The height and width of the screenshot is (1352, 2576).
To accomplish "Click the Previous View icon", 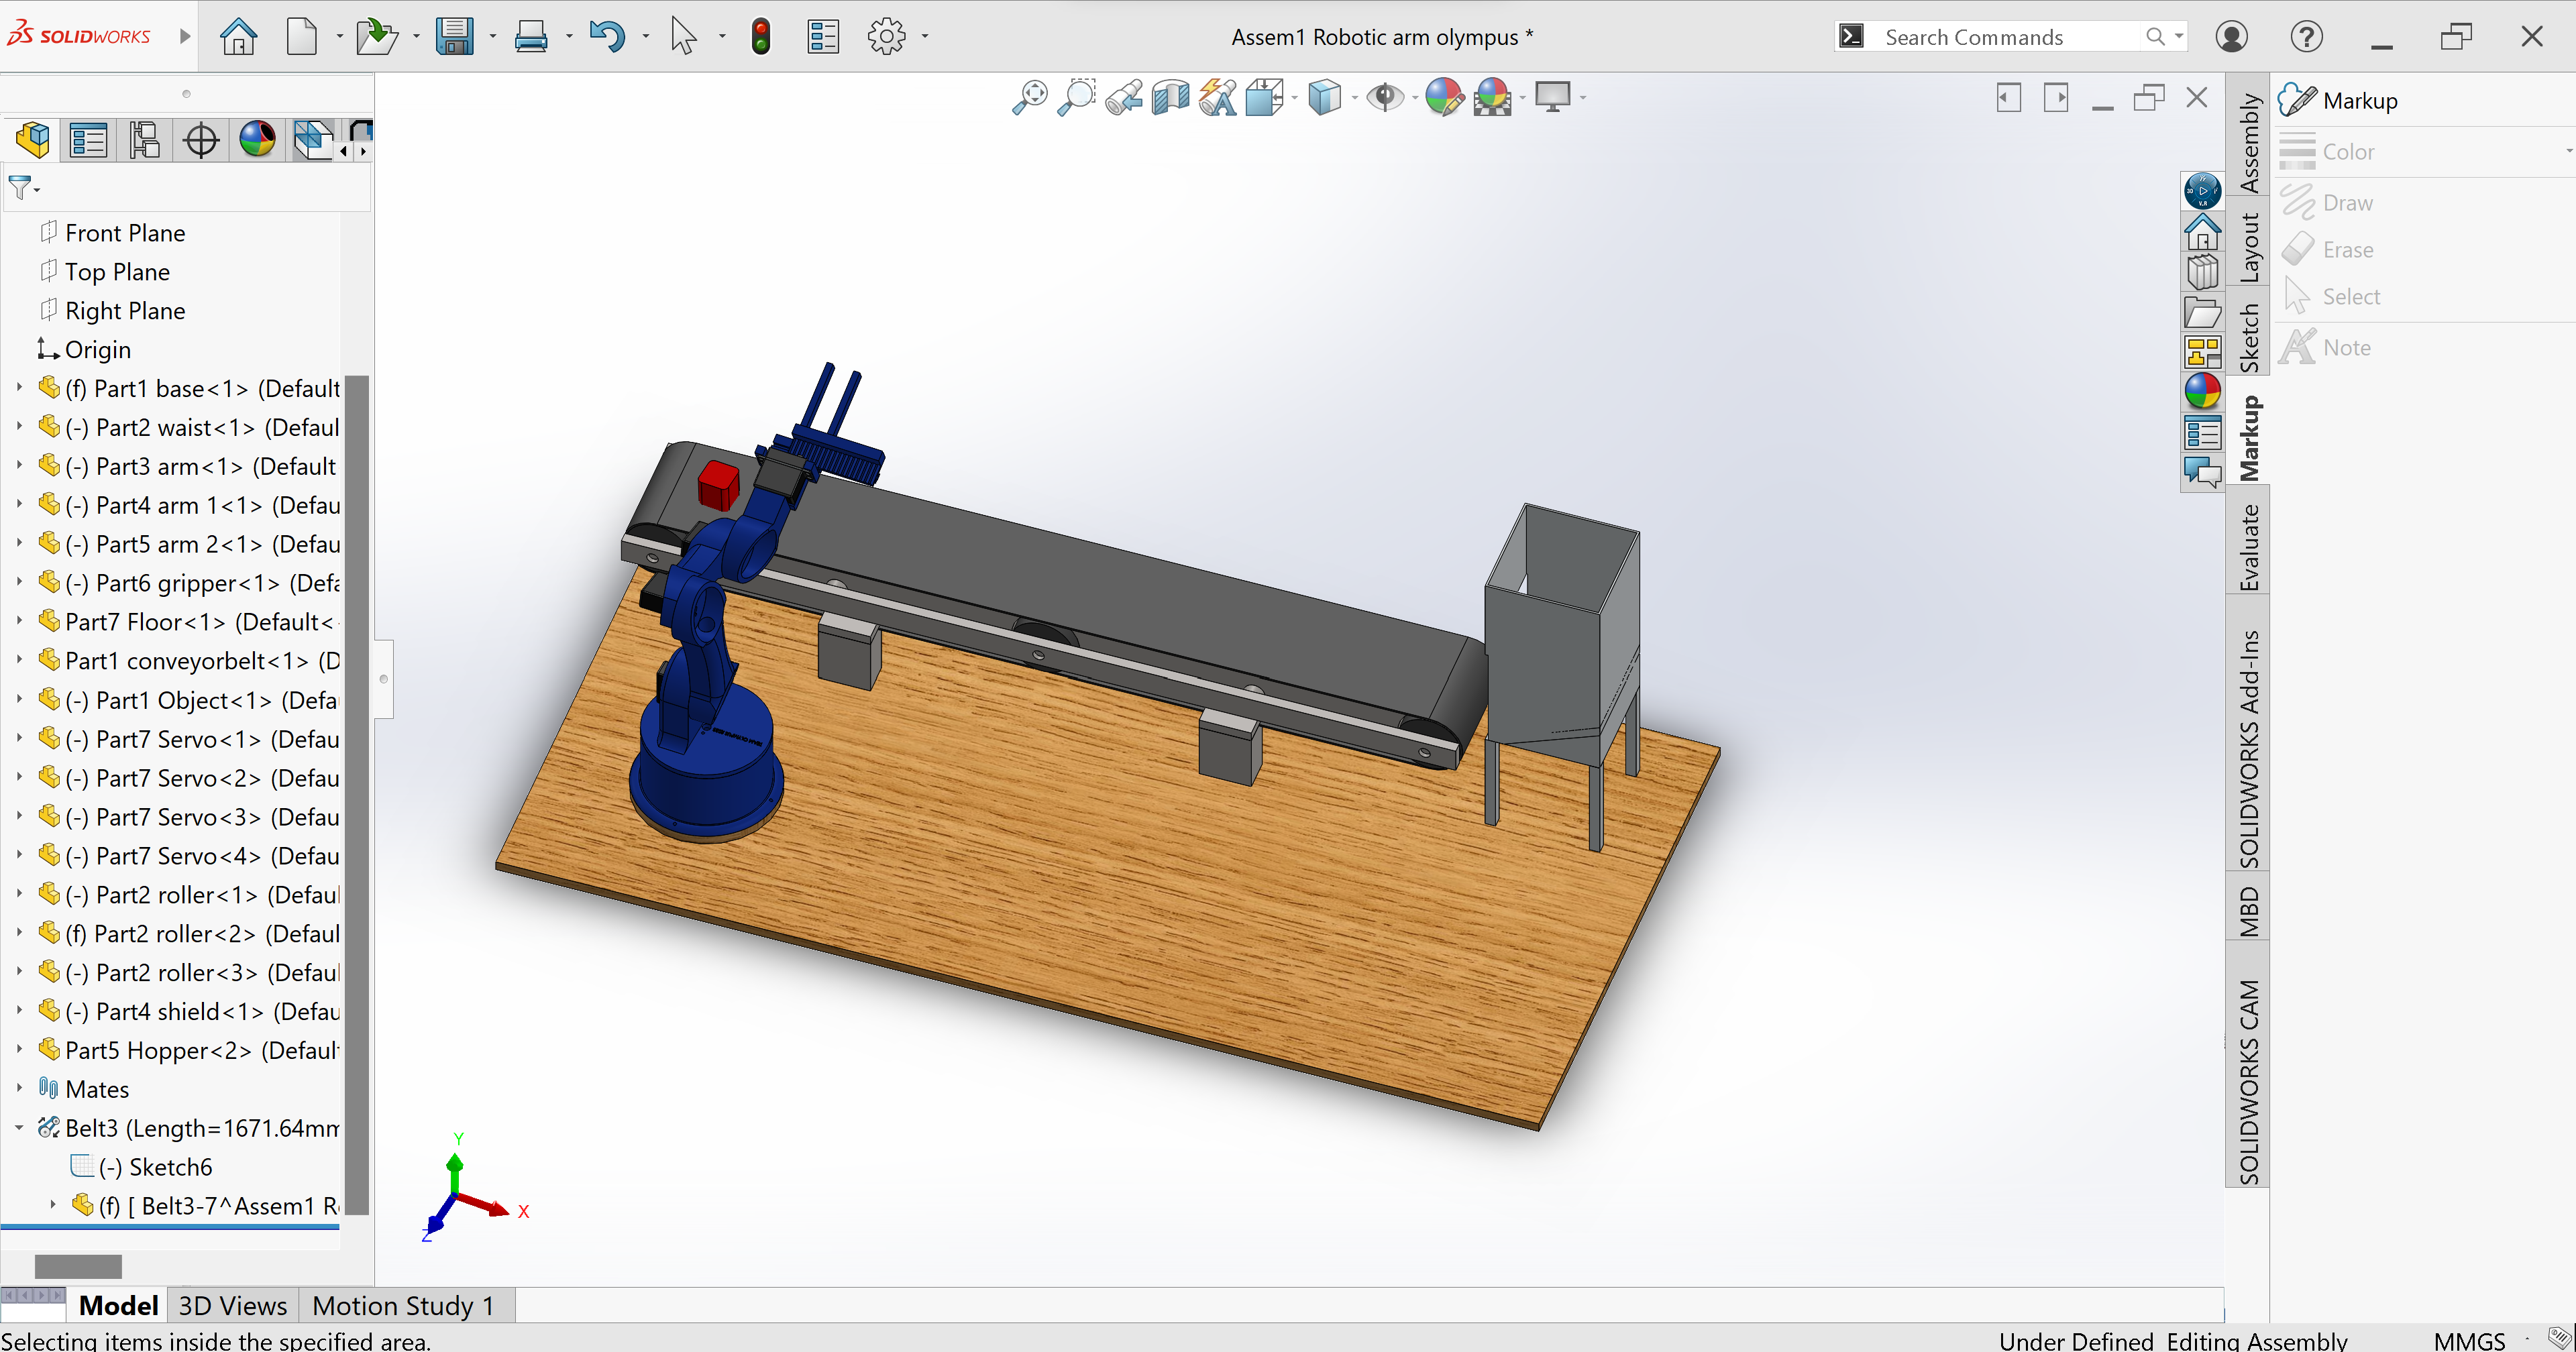I will [x=1124, y=97].
